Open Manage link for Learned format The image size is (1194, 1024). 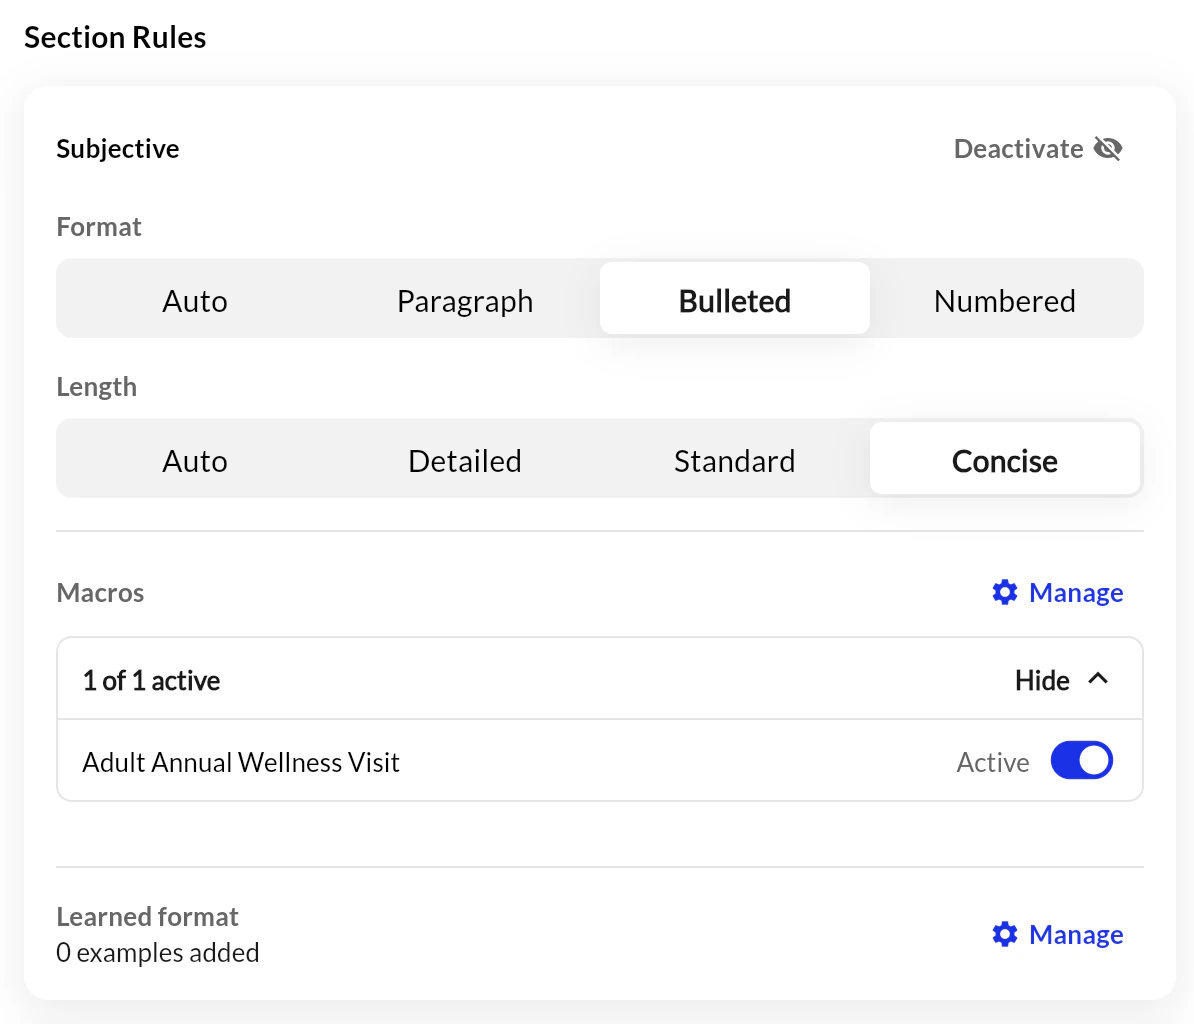click(1076, 935)
